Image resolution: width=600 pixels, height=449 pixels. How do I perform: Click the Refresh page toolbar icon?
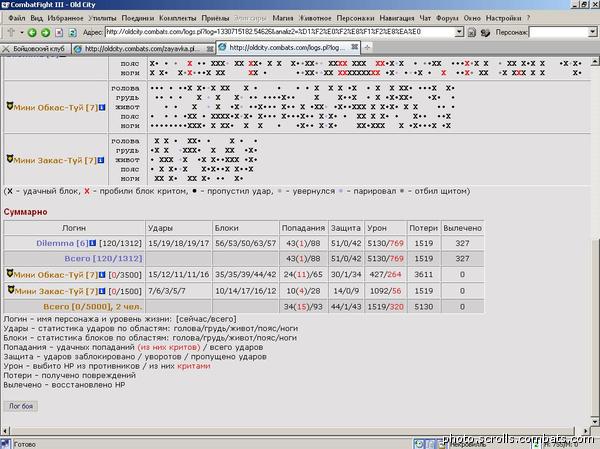(x=72, y=33)
